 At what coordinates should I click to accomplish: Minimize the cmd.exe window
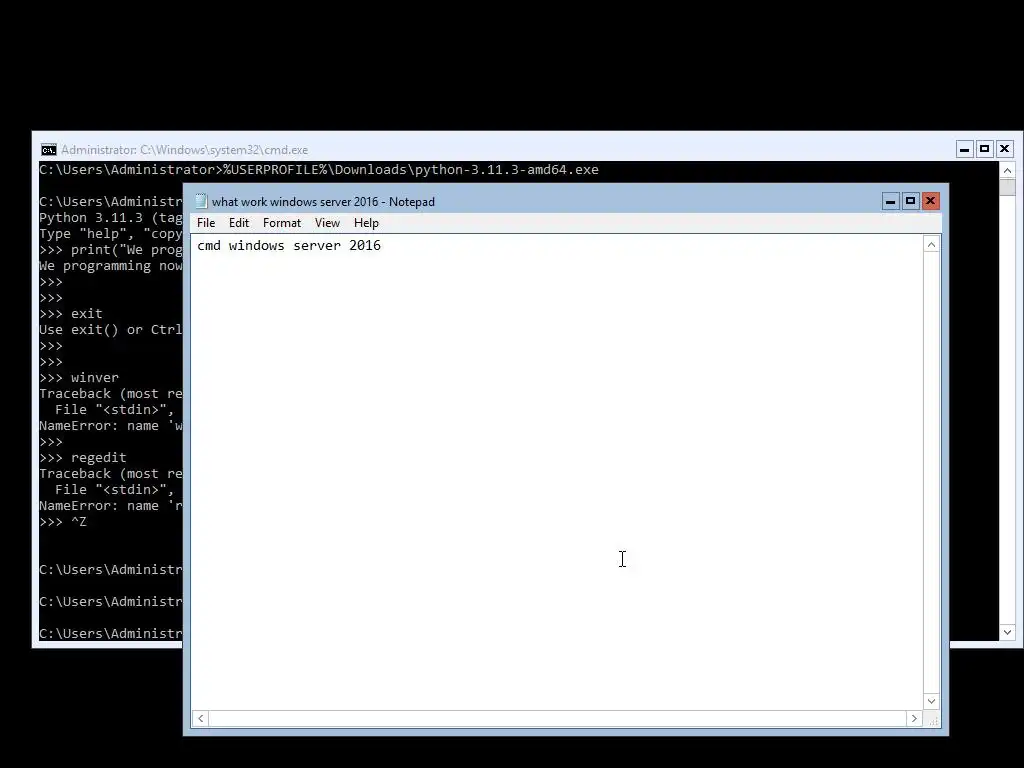[x=965, y=150]
